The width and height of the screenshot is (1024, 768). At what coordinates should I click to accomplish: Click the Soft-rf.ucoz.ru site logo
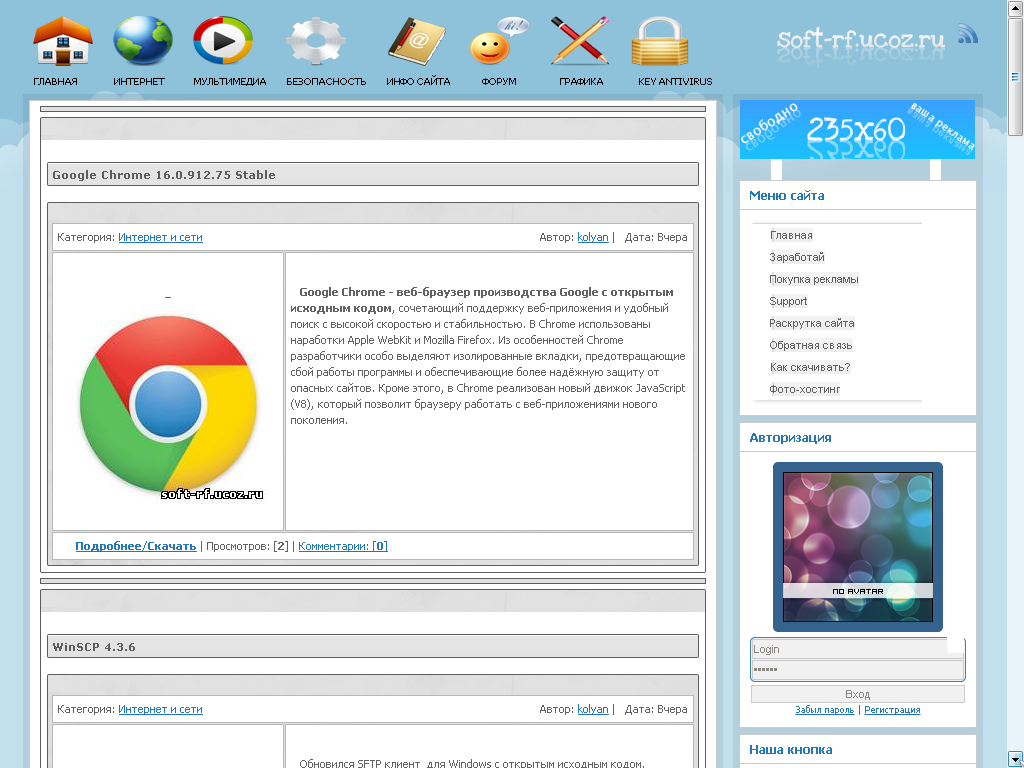(860, 40)
